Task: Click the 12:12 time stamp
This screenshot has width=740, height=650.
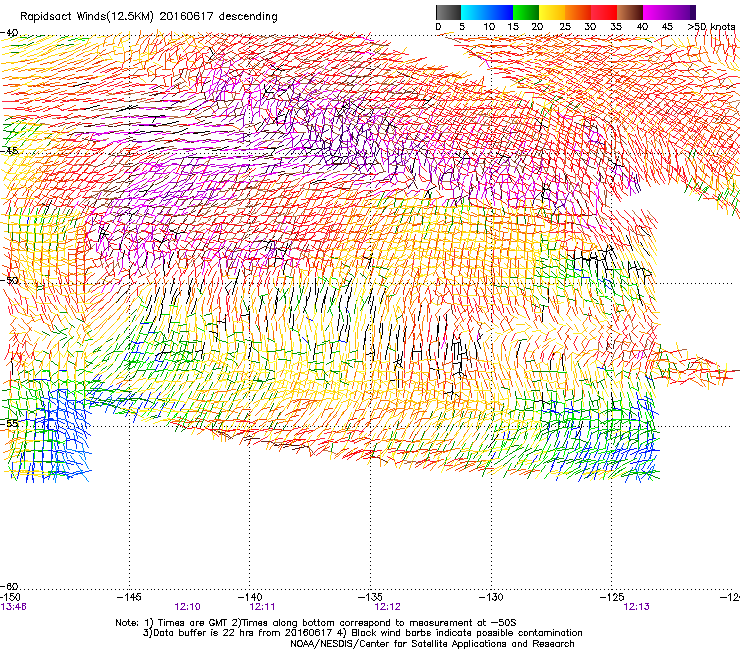Action: [387, 607]
